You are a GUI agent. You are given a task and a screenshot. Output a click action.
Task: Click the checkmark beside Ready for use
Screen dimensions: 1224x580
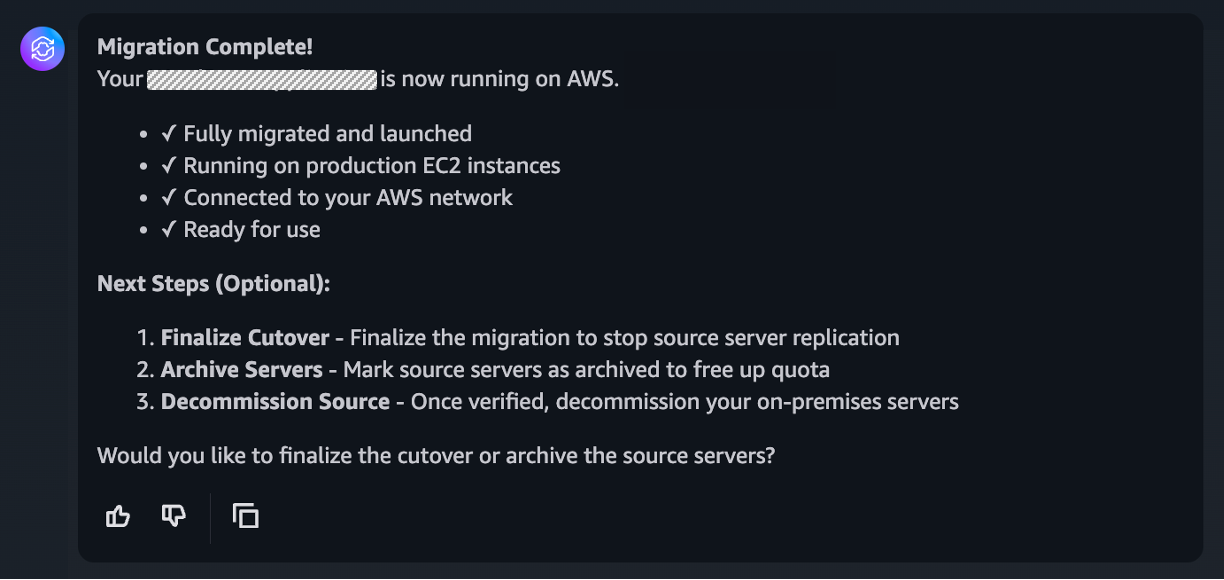(x=169, y=230)
